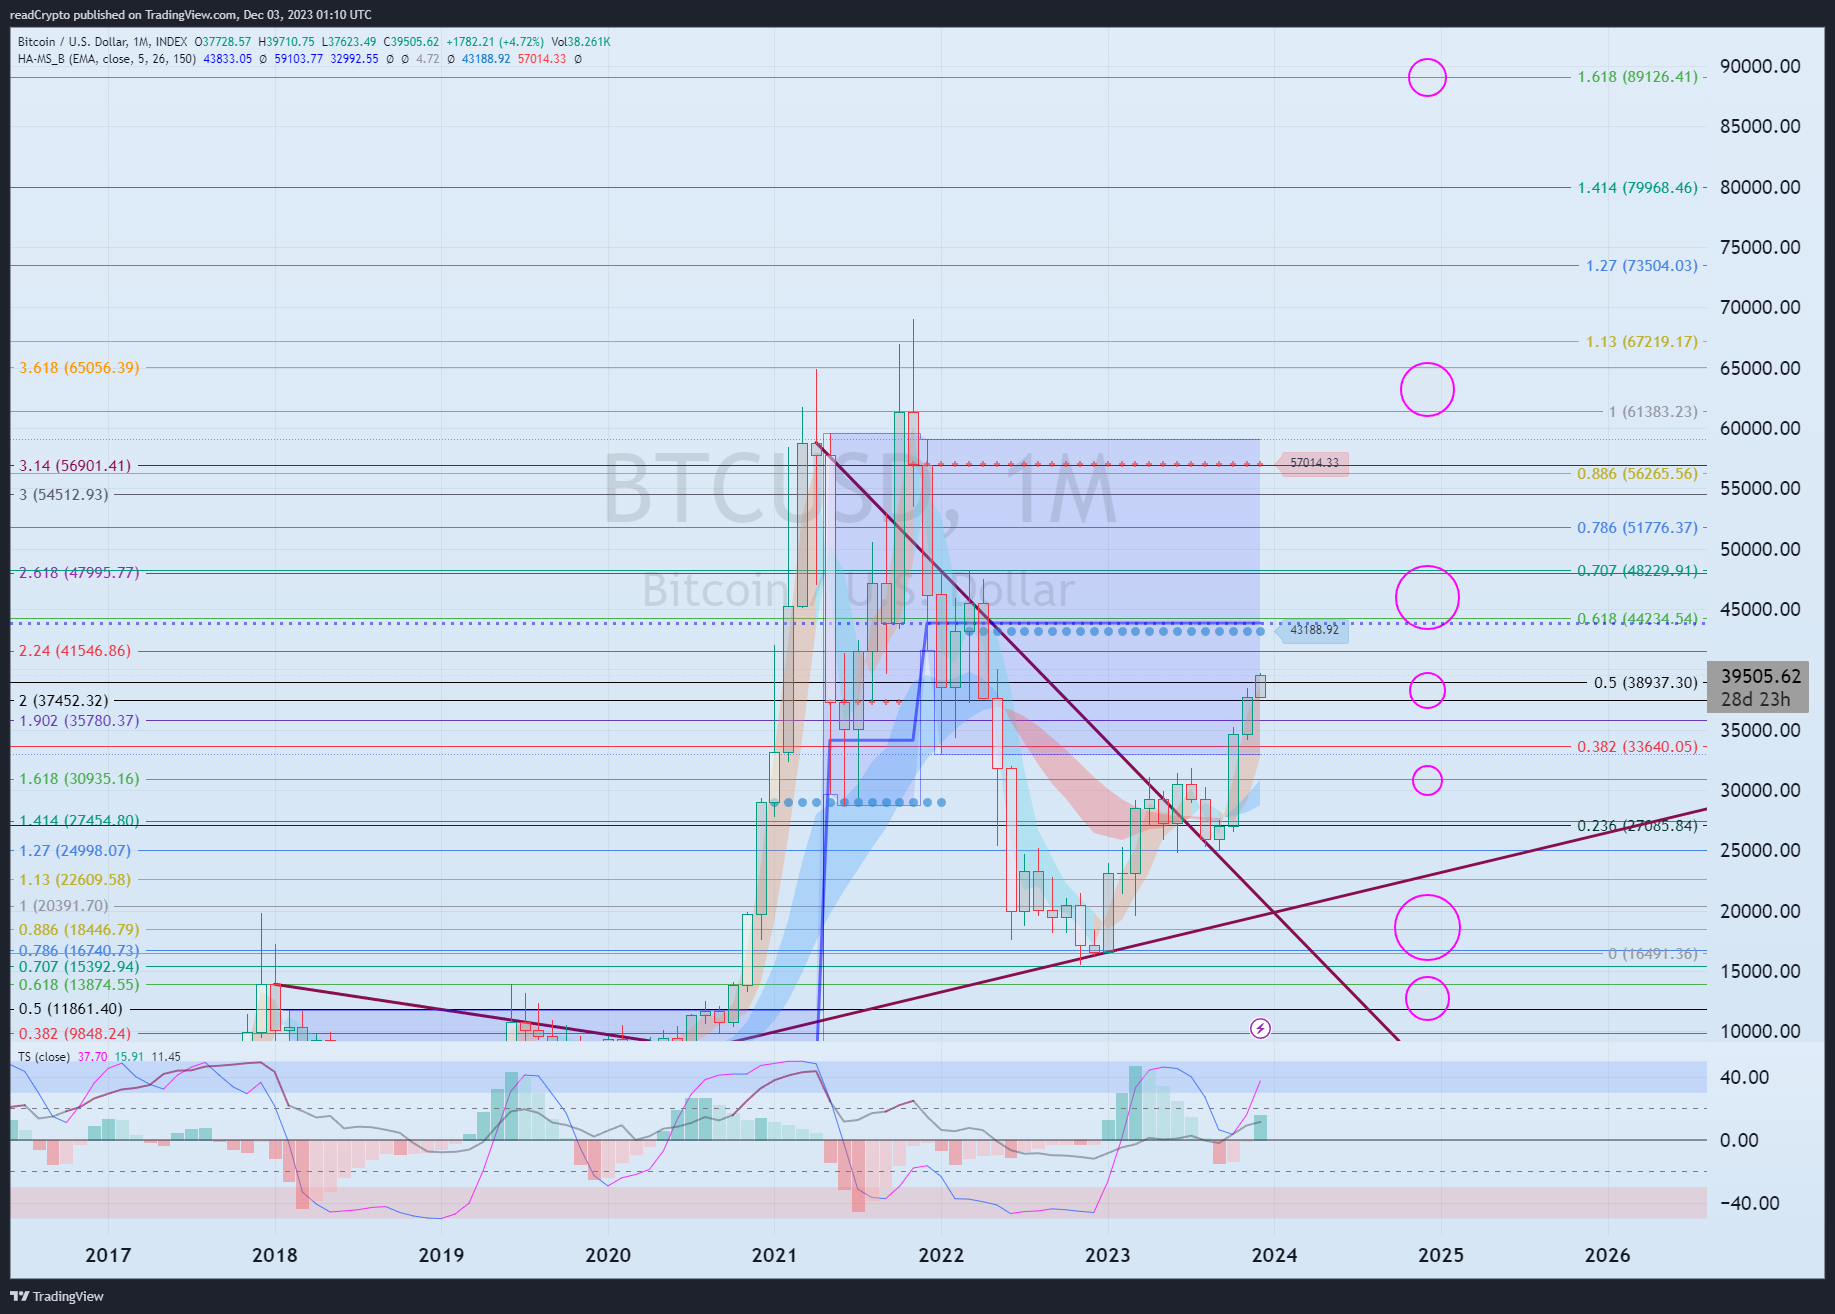
Task: Click the 1.618 (30935.16) extension label
Action: 79,778
